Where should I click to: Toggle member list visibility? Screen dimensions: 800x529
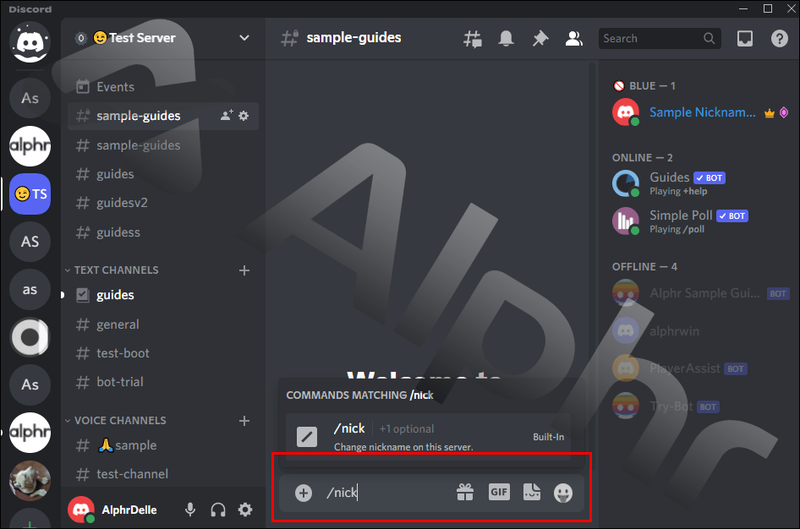pos(574,38)
